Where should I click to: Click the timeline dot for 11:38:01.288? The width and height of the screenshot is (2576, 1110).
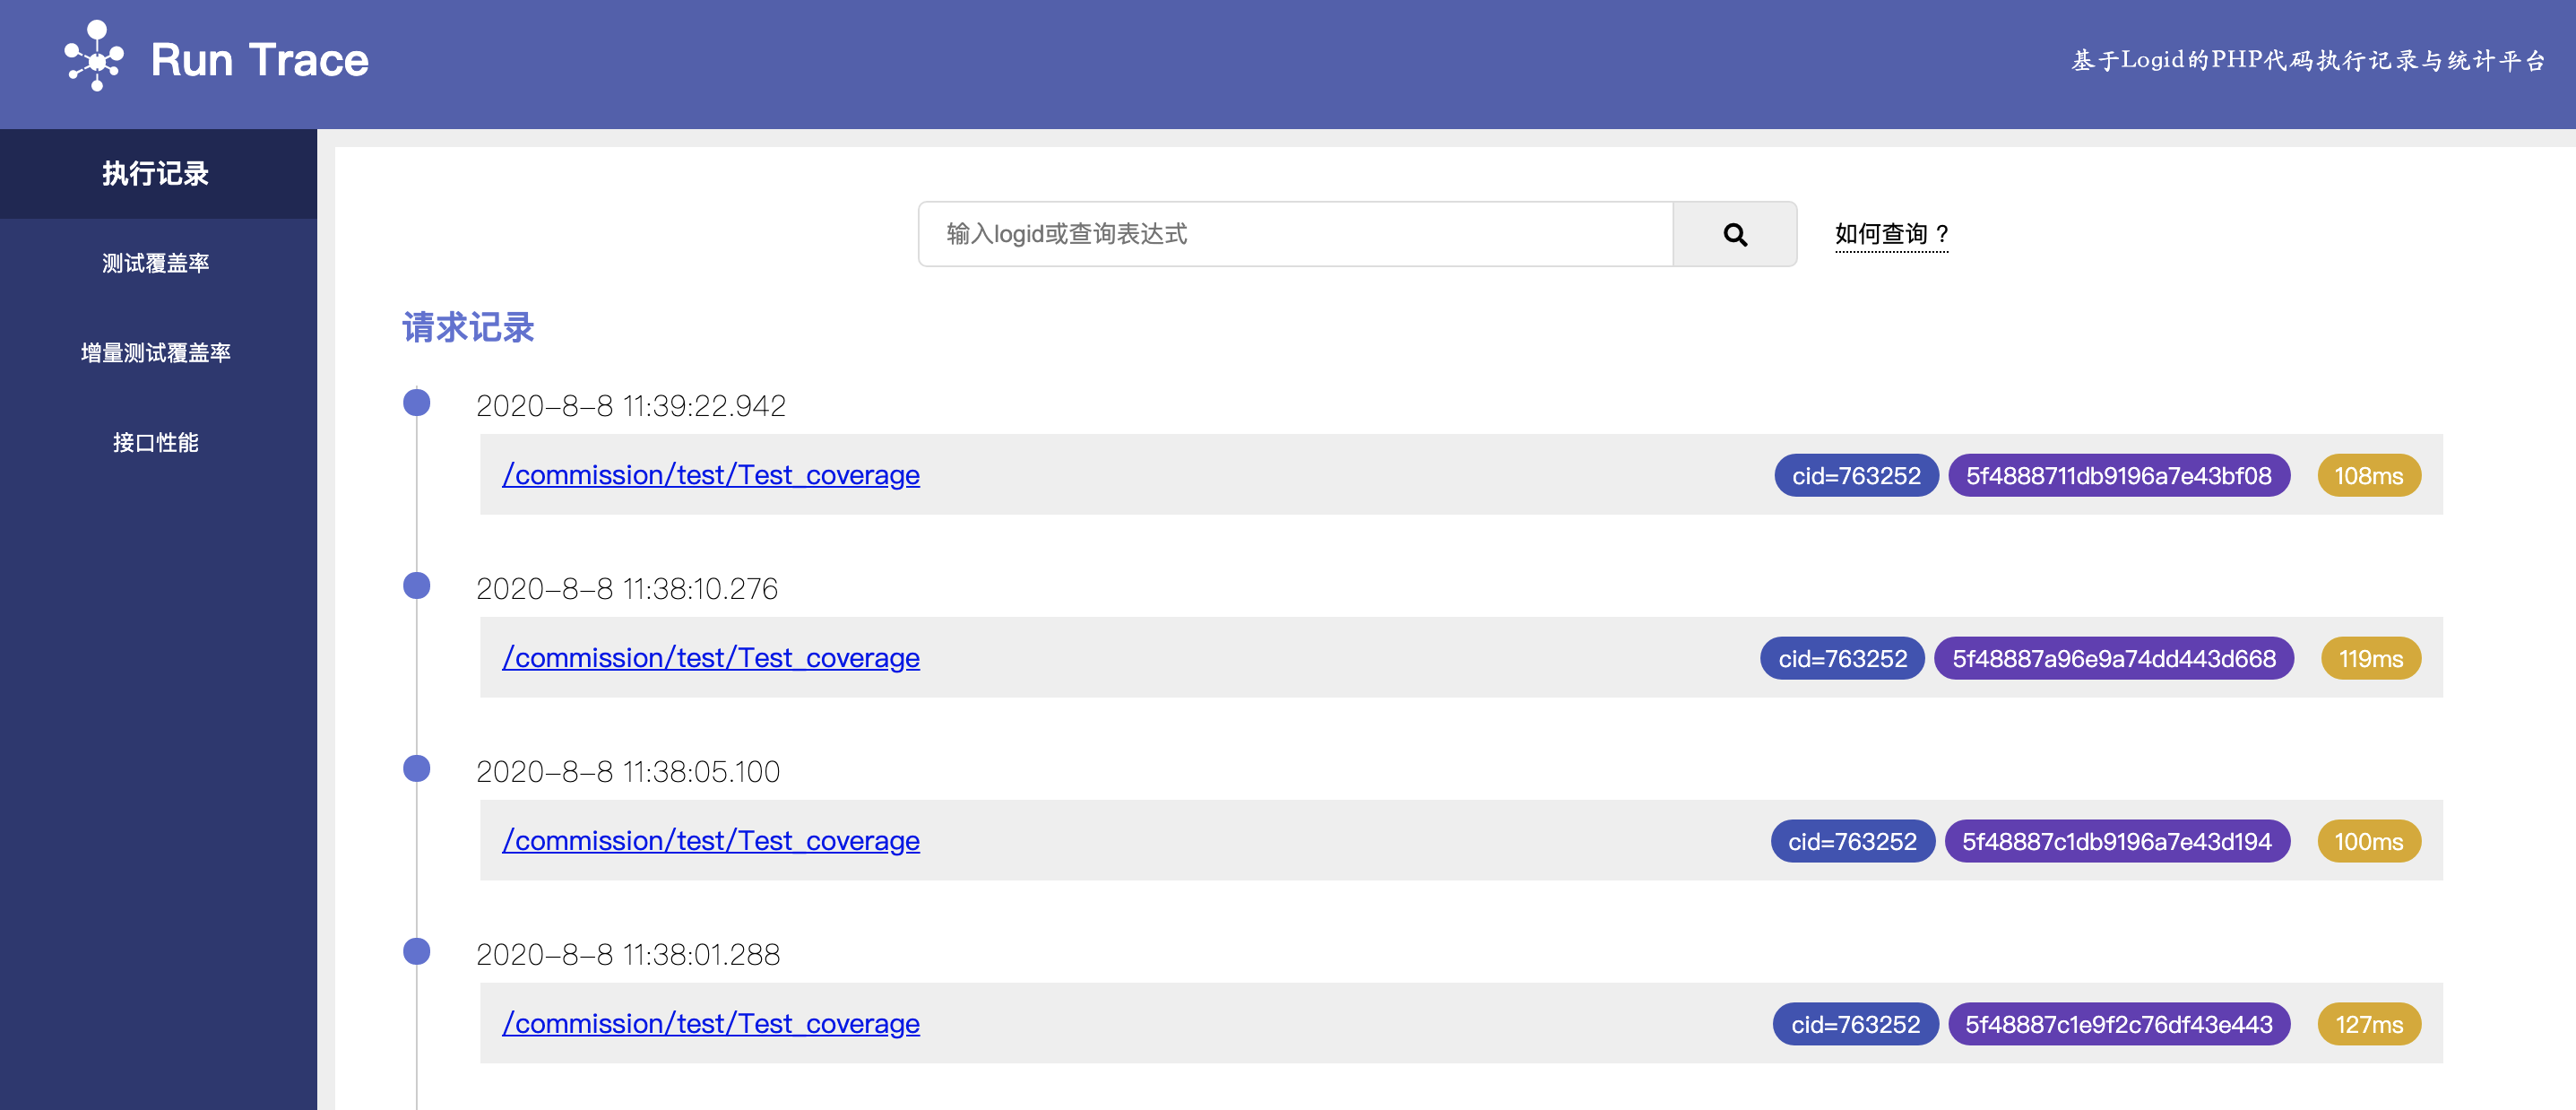pyautogui.click(x=416, y=951)
